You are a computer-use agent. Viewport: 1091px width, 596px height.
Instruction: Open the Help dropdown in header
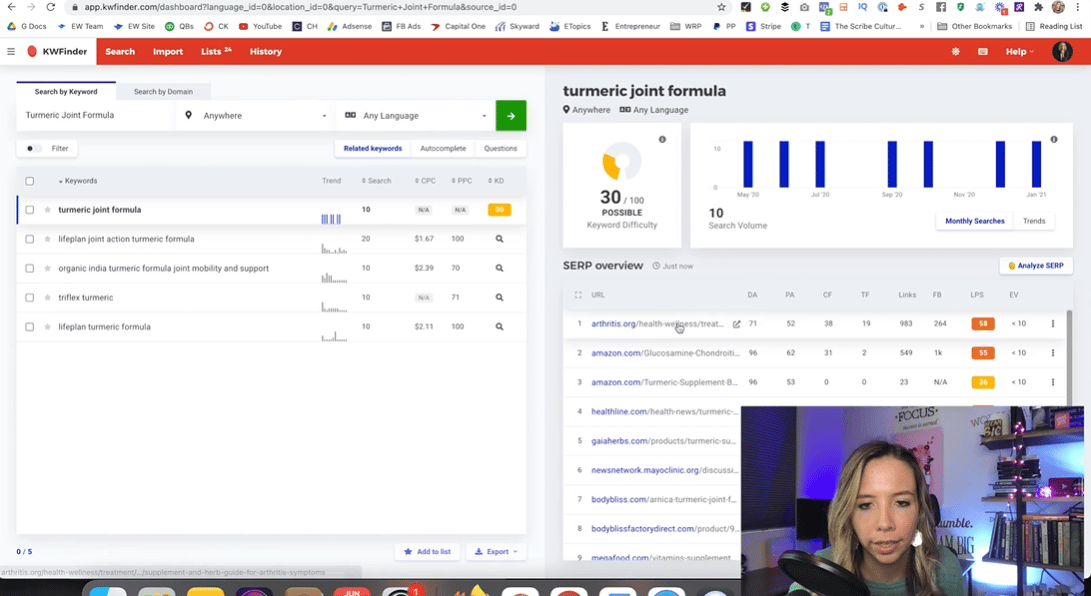(x=1019, y=51)
